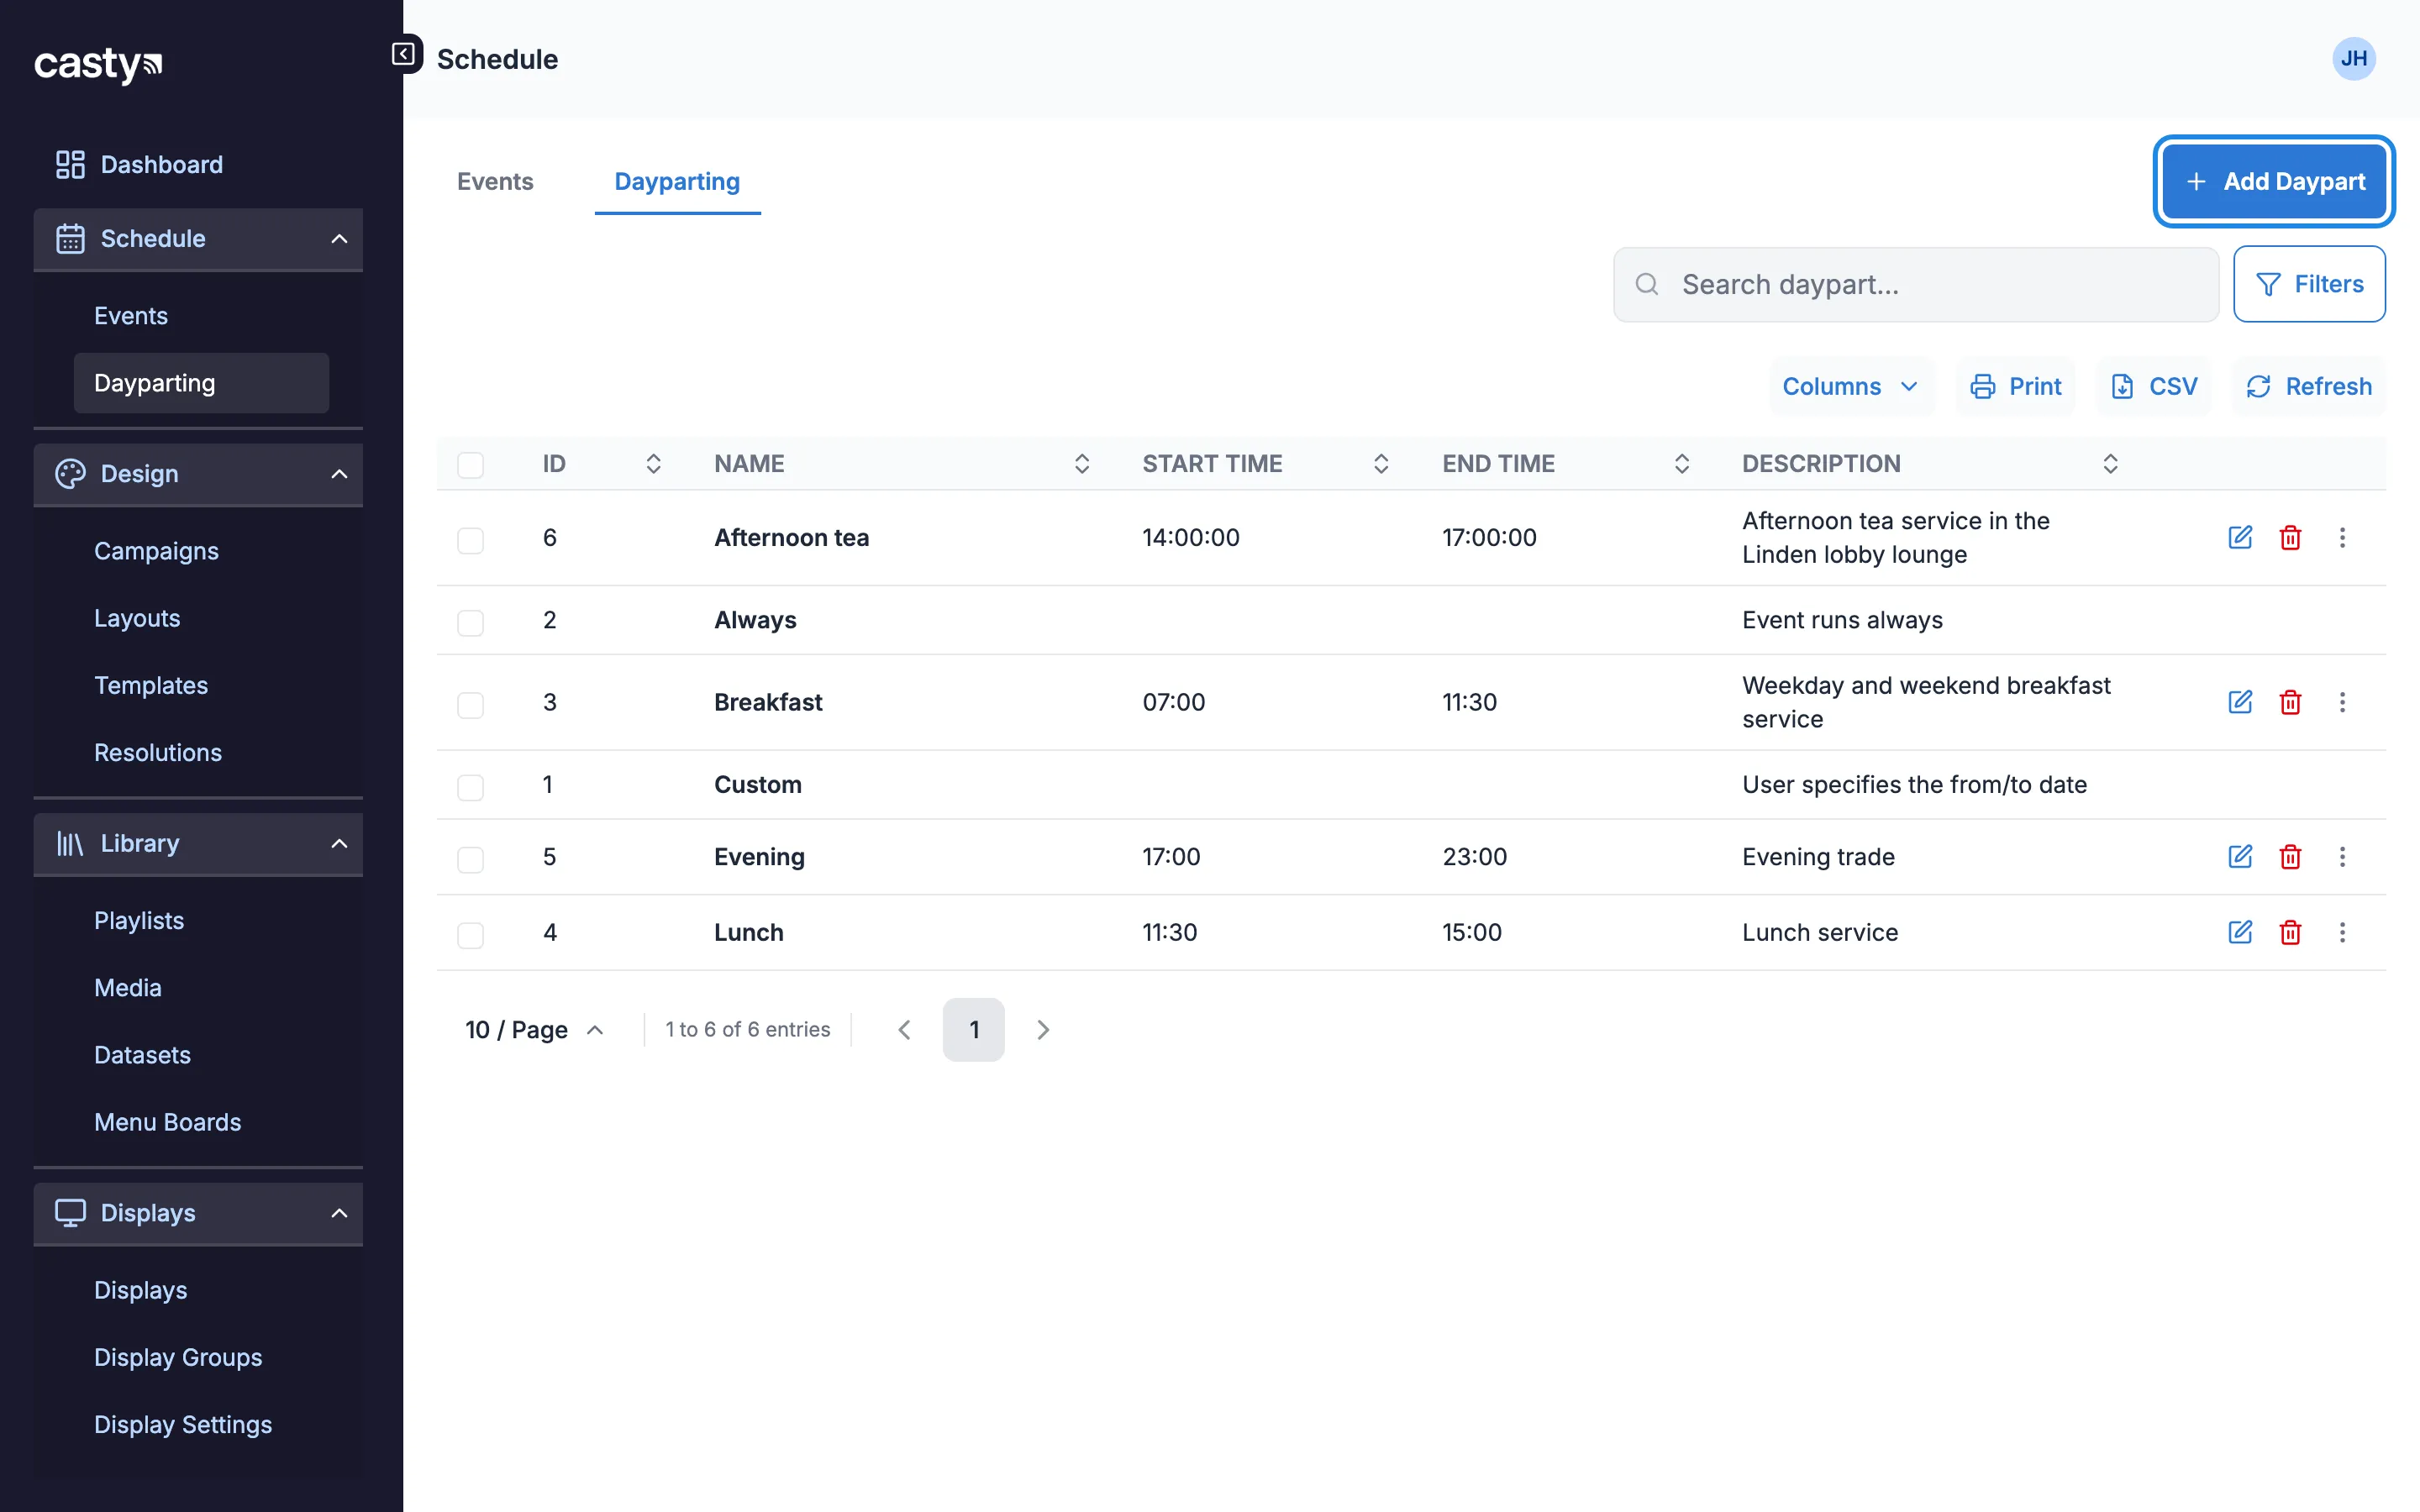Collapse the Displays sidebar section
The width and height of the screenshot is (2420, 1512).
[x=198, y=1213]
